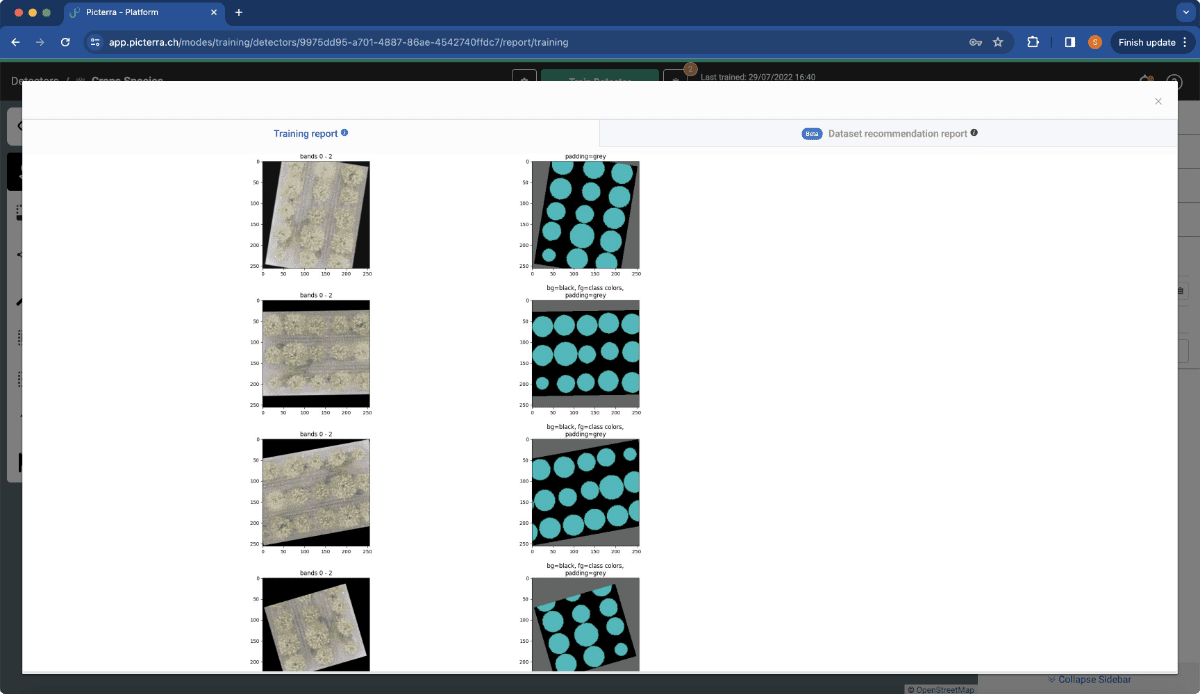Open a new browser tab
The image size is (1200, 694).
click(x=238, y=12)
